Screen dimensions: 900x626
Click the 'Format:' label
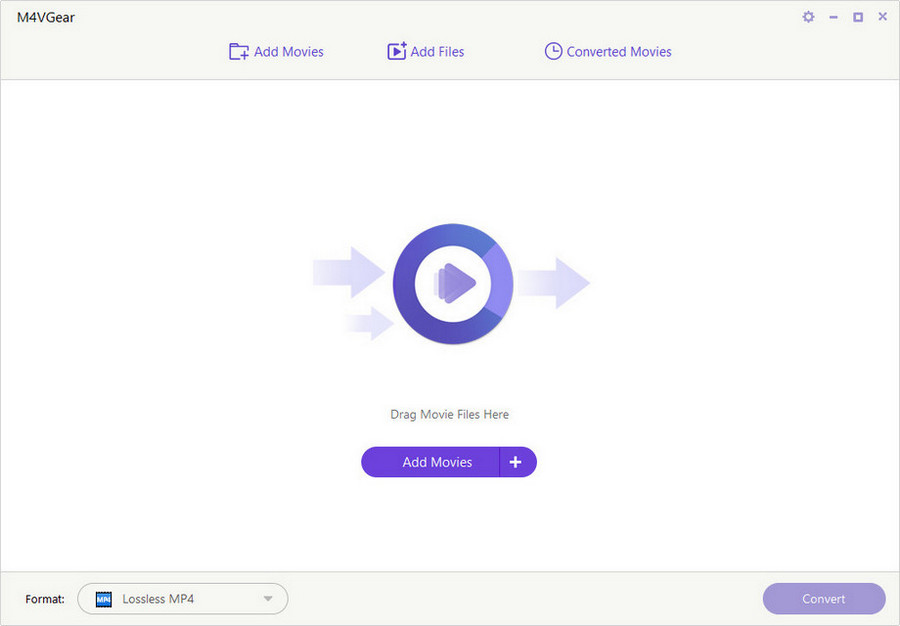point(45,599)
